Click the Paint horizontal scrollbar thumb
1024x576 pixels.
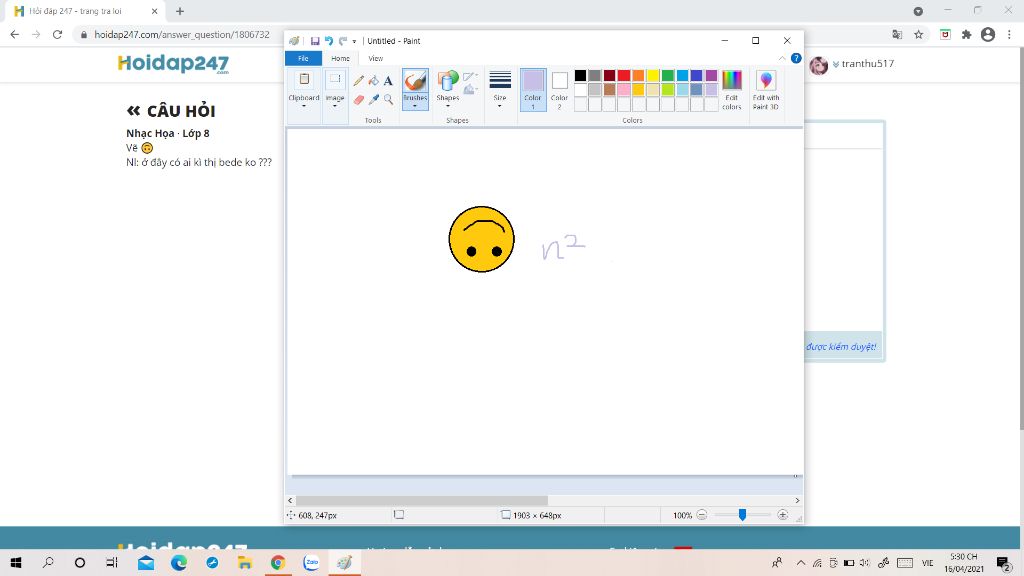pyautogui.click(x=422, y=500)
